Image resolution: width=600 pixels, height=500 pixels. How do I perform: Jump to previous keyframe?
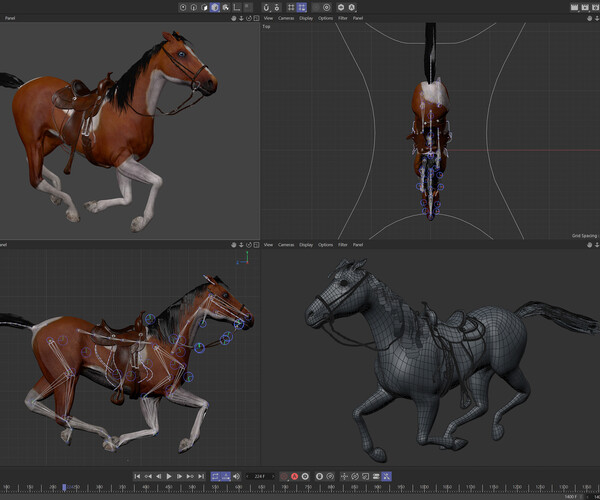coord(148,476)
